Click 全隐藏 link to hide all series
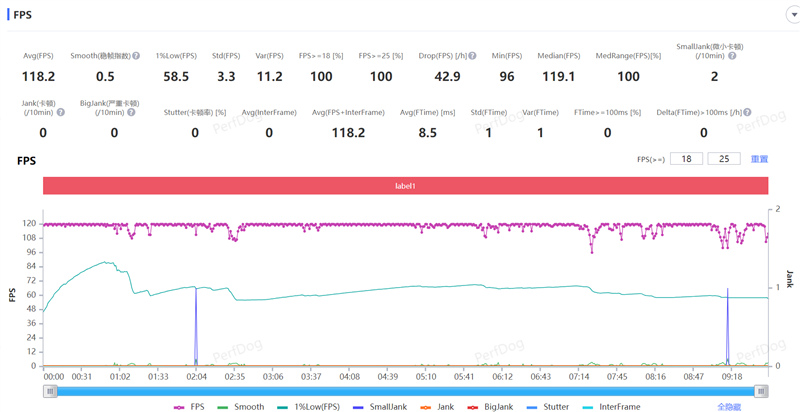Viewport: 800px width, 412px height. [729, 407]
